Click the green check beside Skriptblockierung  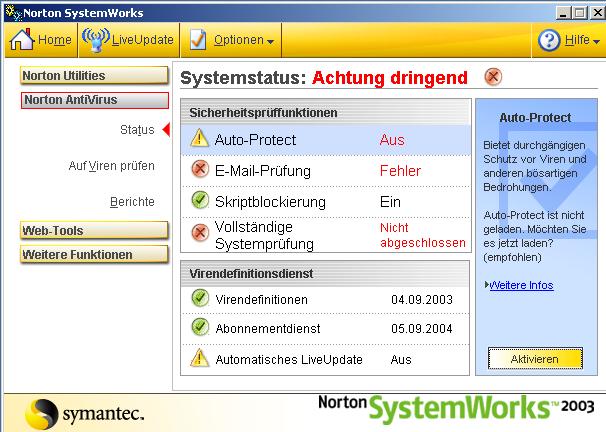200,200
